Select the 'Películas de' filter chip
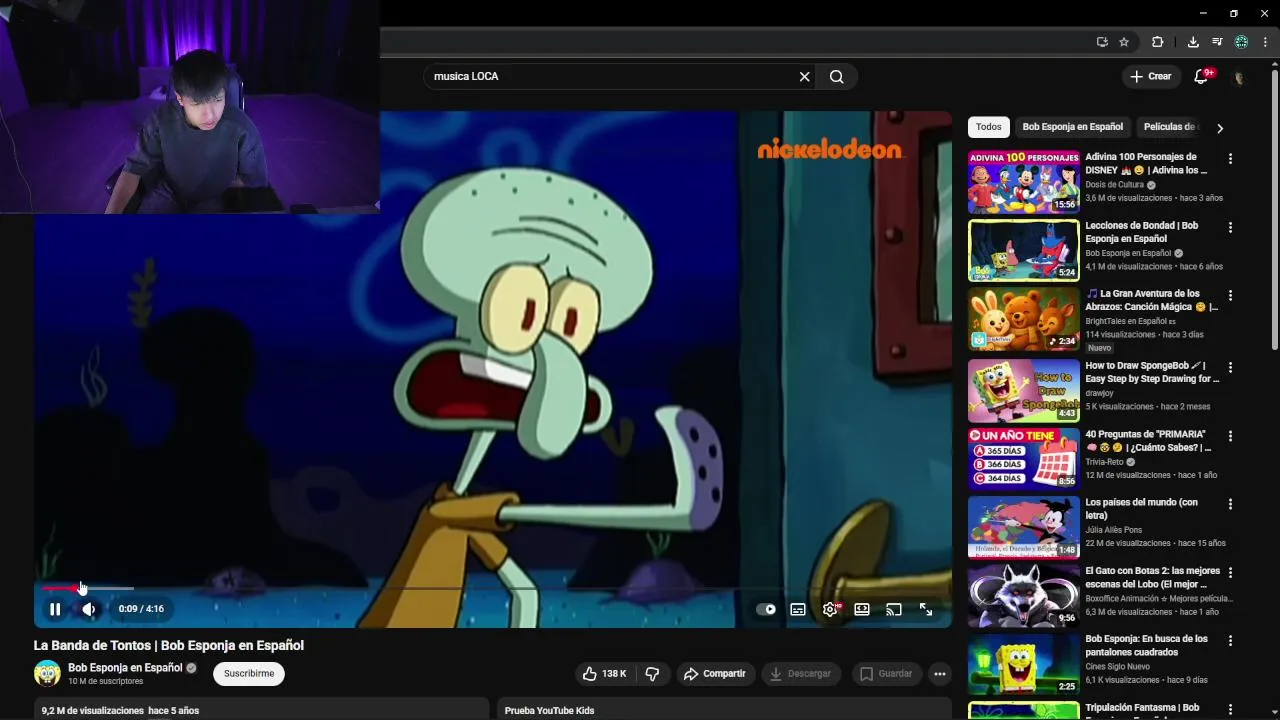The height and width of the screenshot is (720, 1280). (1170, 127)
